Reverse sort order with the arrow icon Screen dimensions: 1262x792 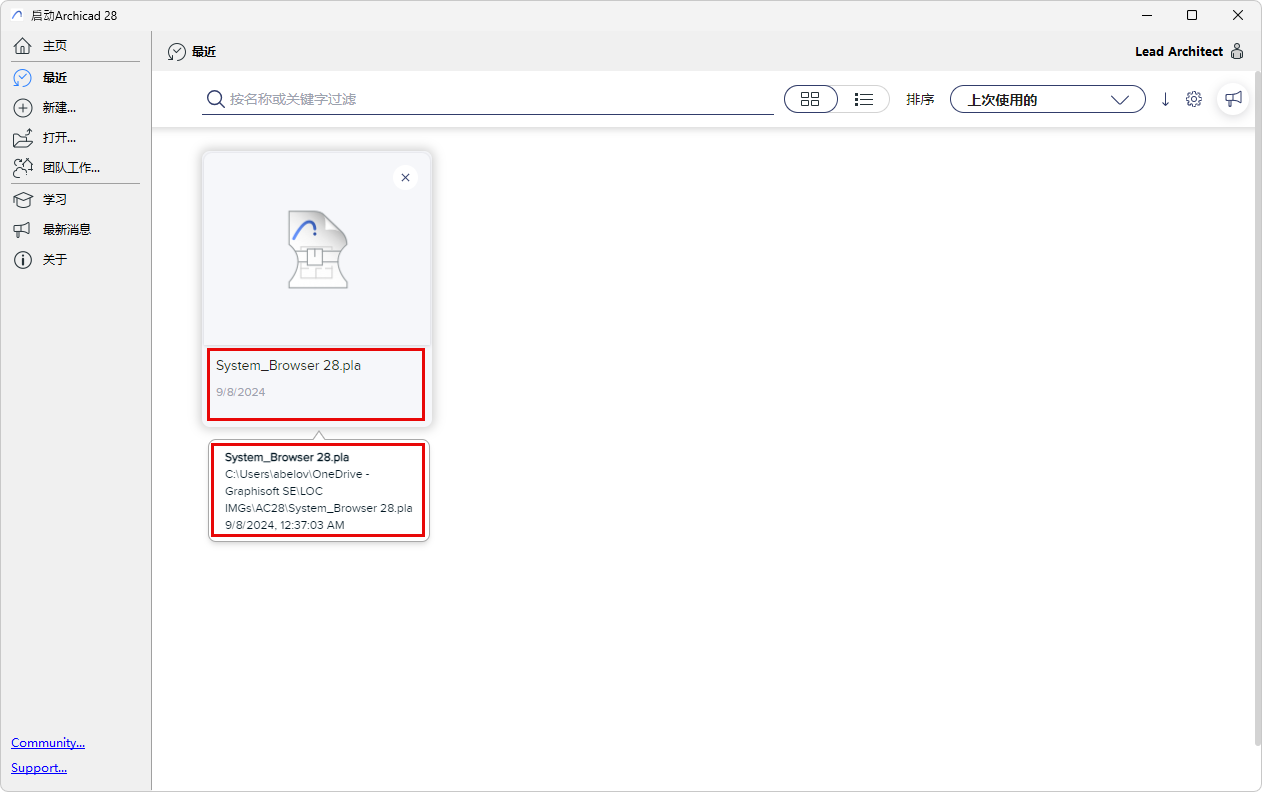[x=1165, y=99]
